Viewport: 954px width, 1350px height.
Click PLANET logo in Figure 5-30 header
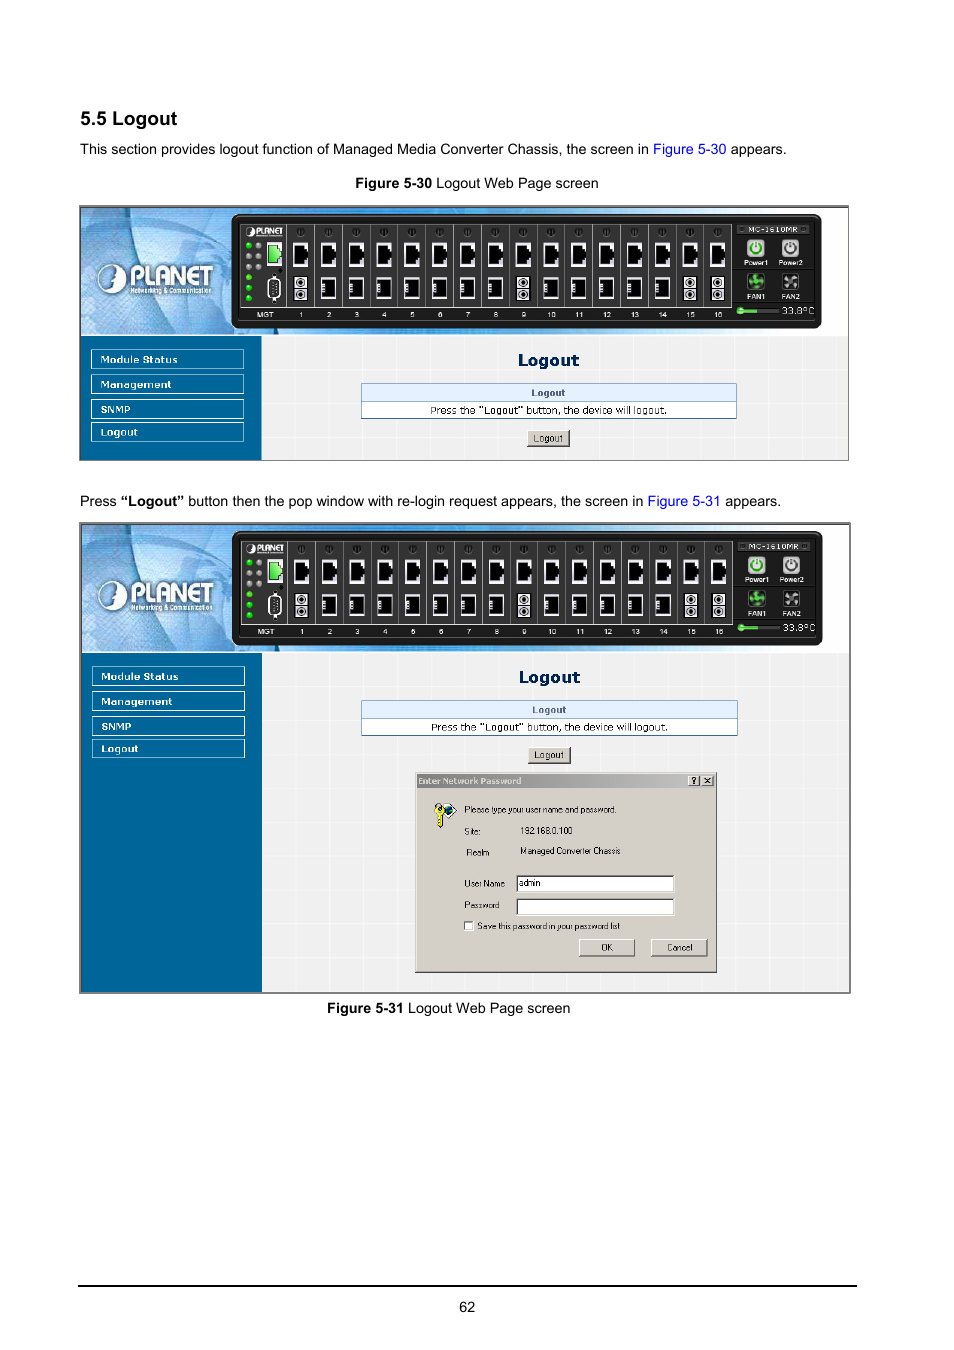(156, 278)
